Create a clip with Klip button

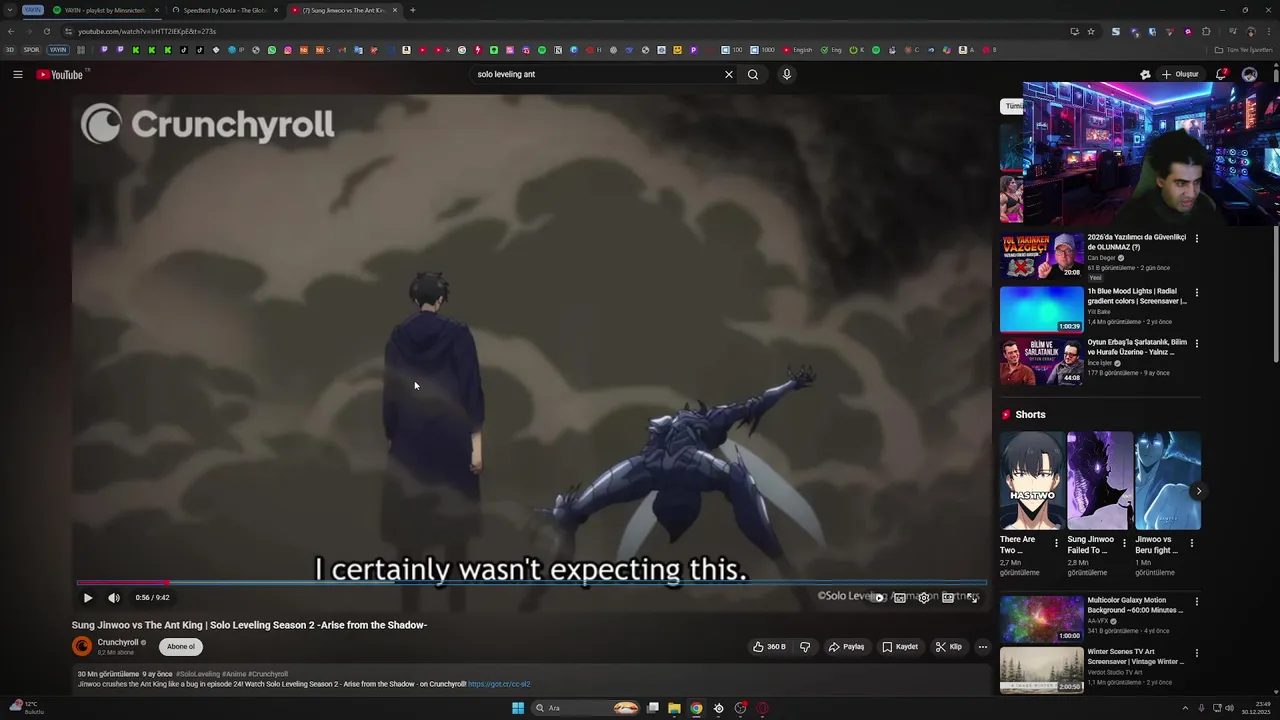[949, 647]
